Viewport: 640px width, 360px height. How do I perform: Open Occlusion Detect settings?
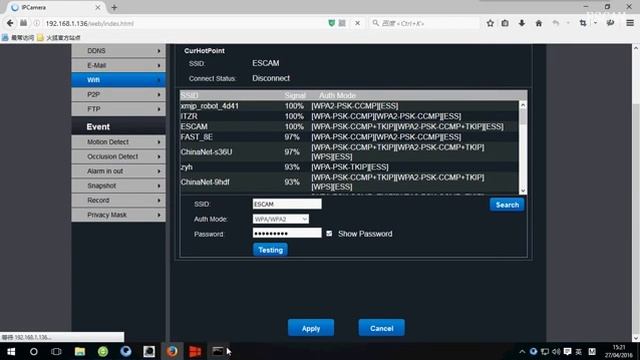(x=118, y=156)
